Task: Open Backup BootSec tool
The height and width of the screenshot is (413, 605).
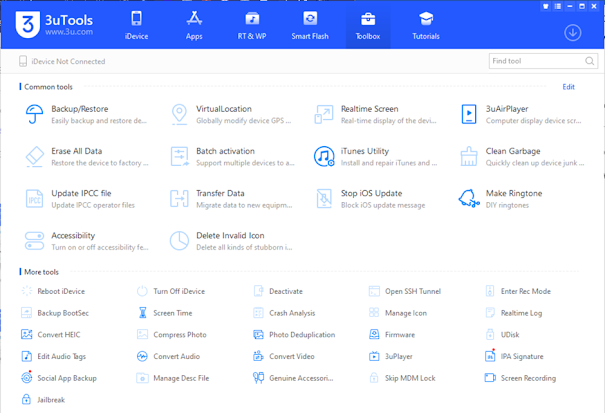Action: 55,313
